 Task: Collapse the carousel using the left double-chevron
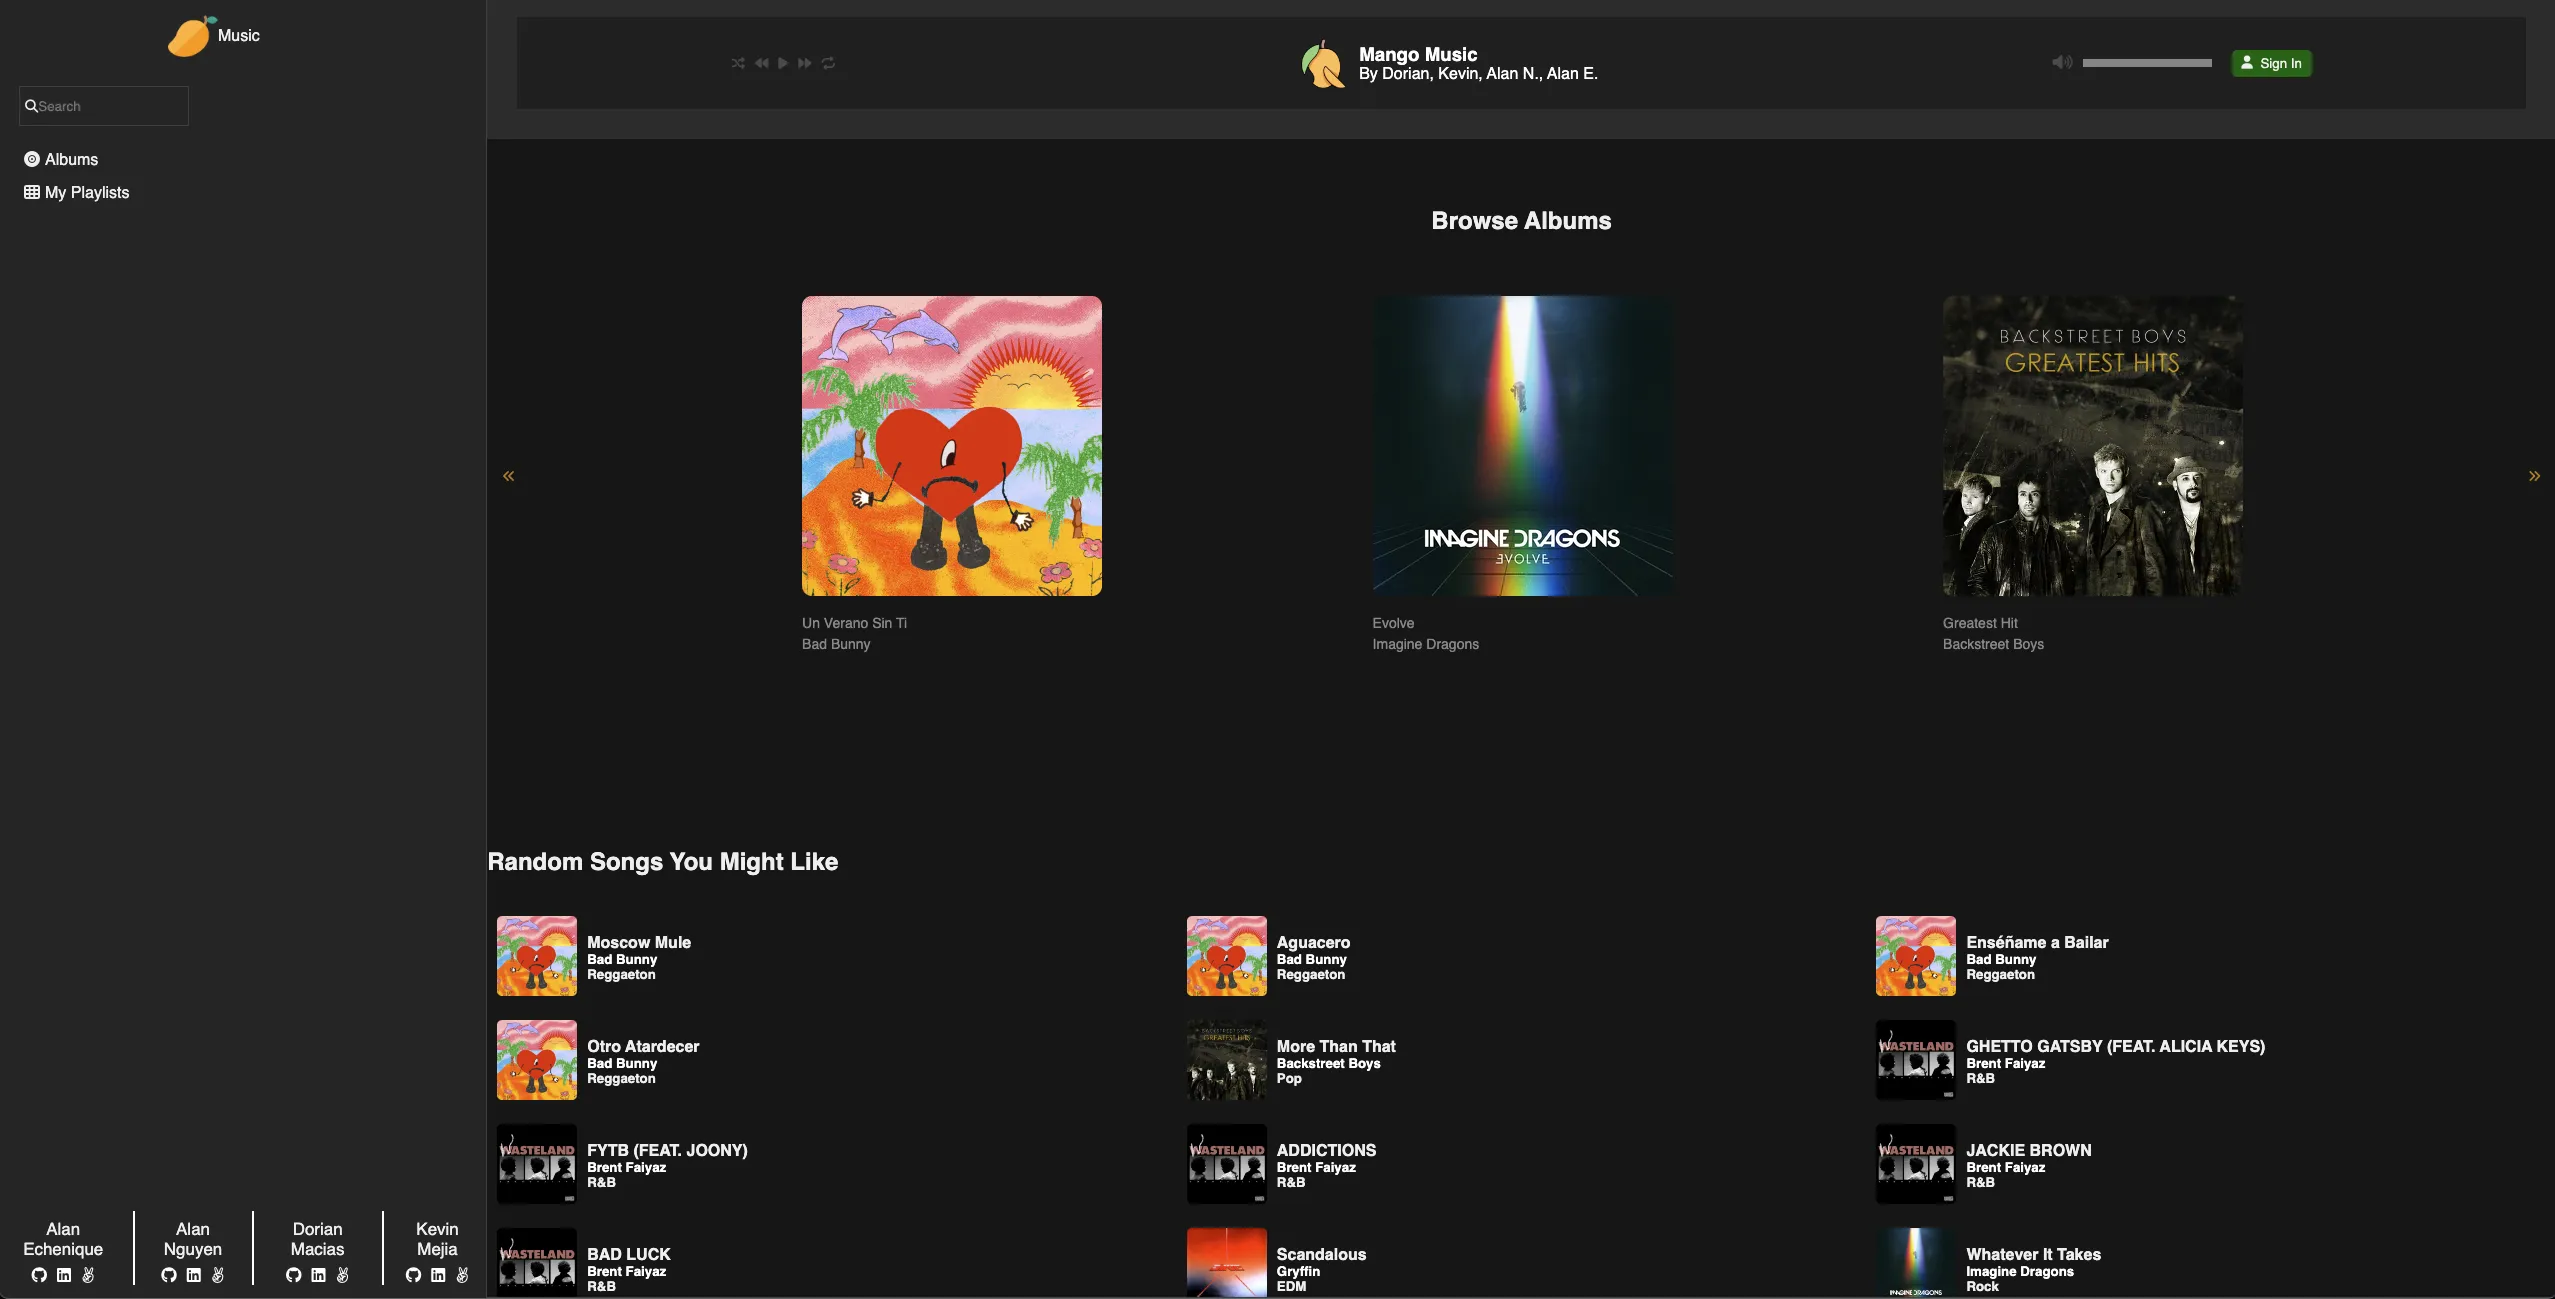509,475
